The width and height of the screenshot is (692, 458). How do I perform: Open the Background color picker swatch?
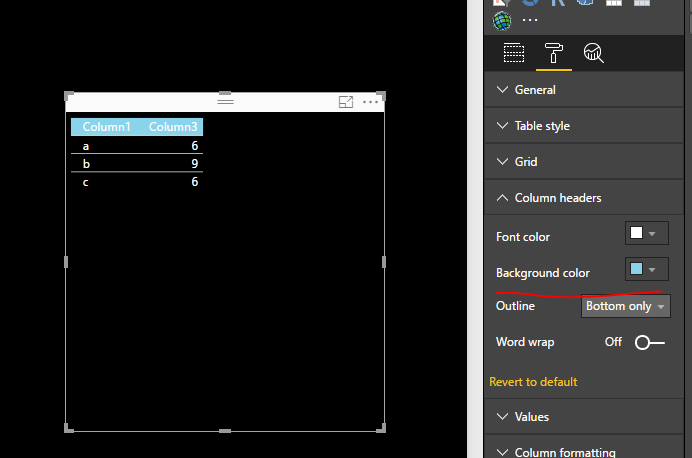[x=647, y=269]
